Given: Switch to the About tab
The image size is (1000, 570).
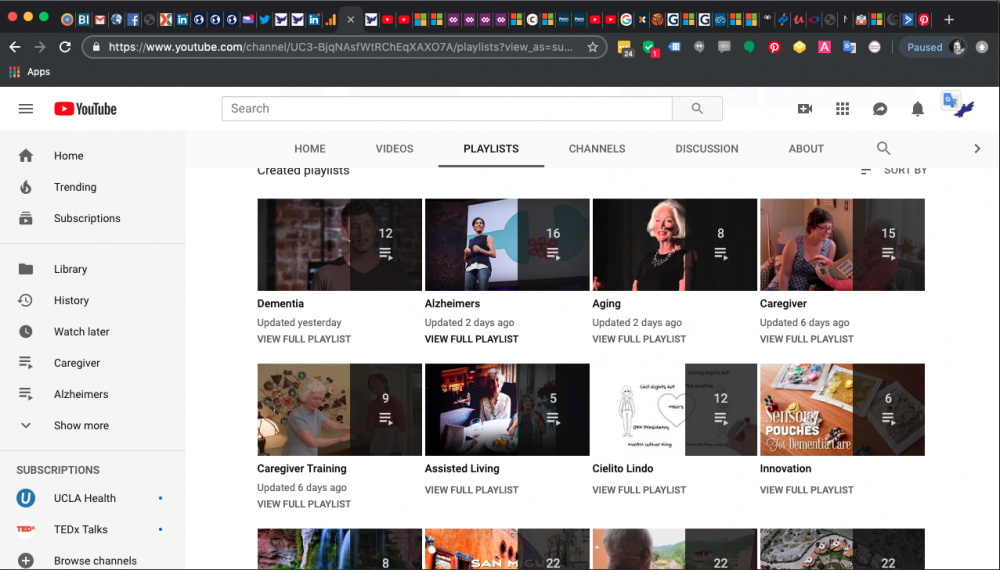Looking at the screenshot, I should click(x=806, y=149).
